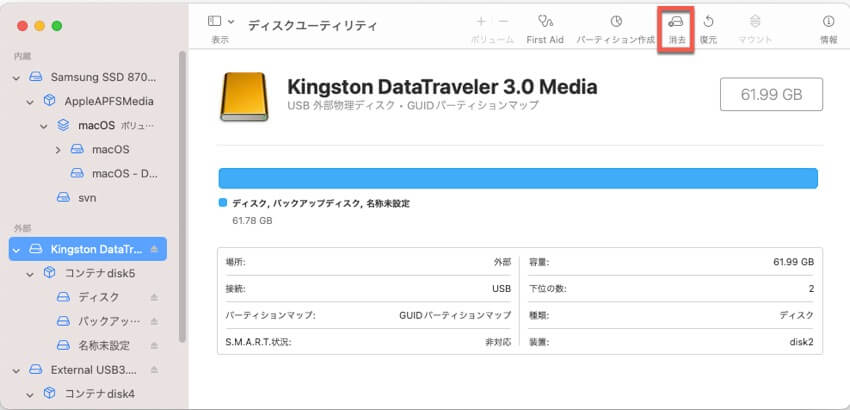Click the 内蔵 sidebar section header

[23, 56]
